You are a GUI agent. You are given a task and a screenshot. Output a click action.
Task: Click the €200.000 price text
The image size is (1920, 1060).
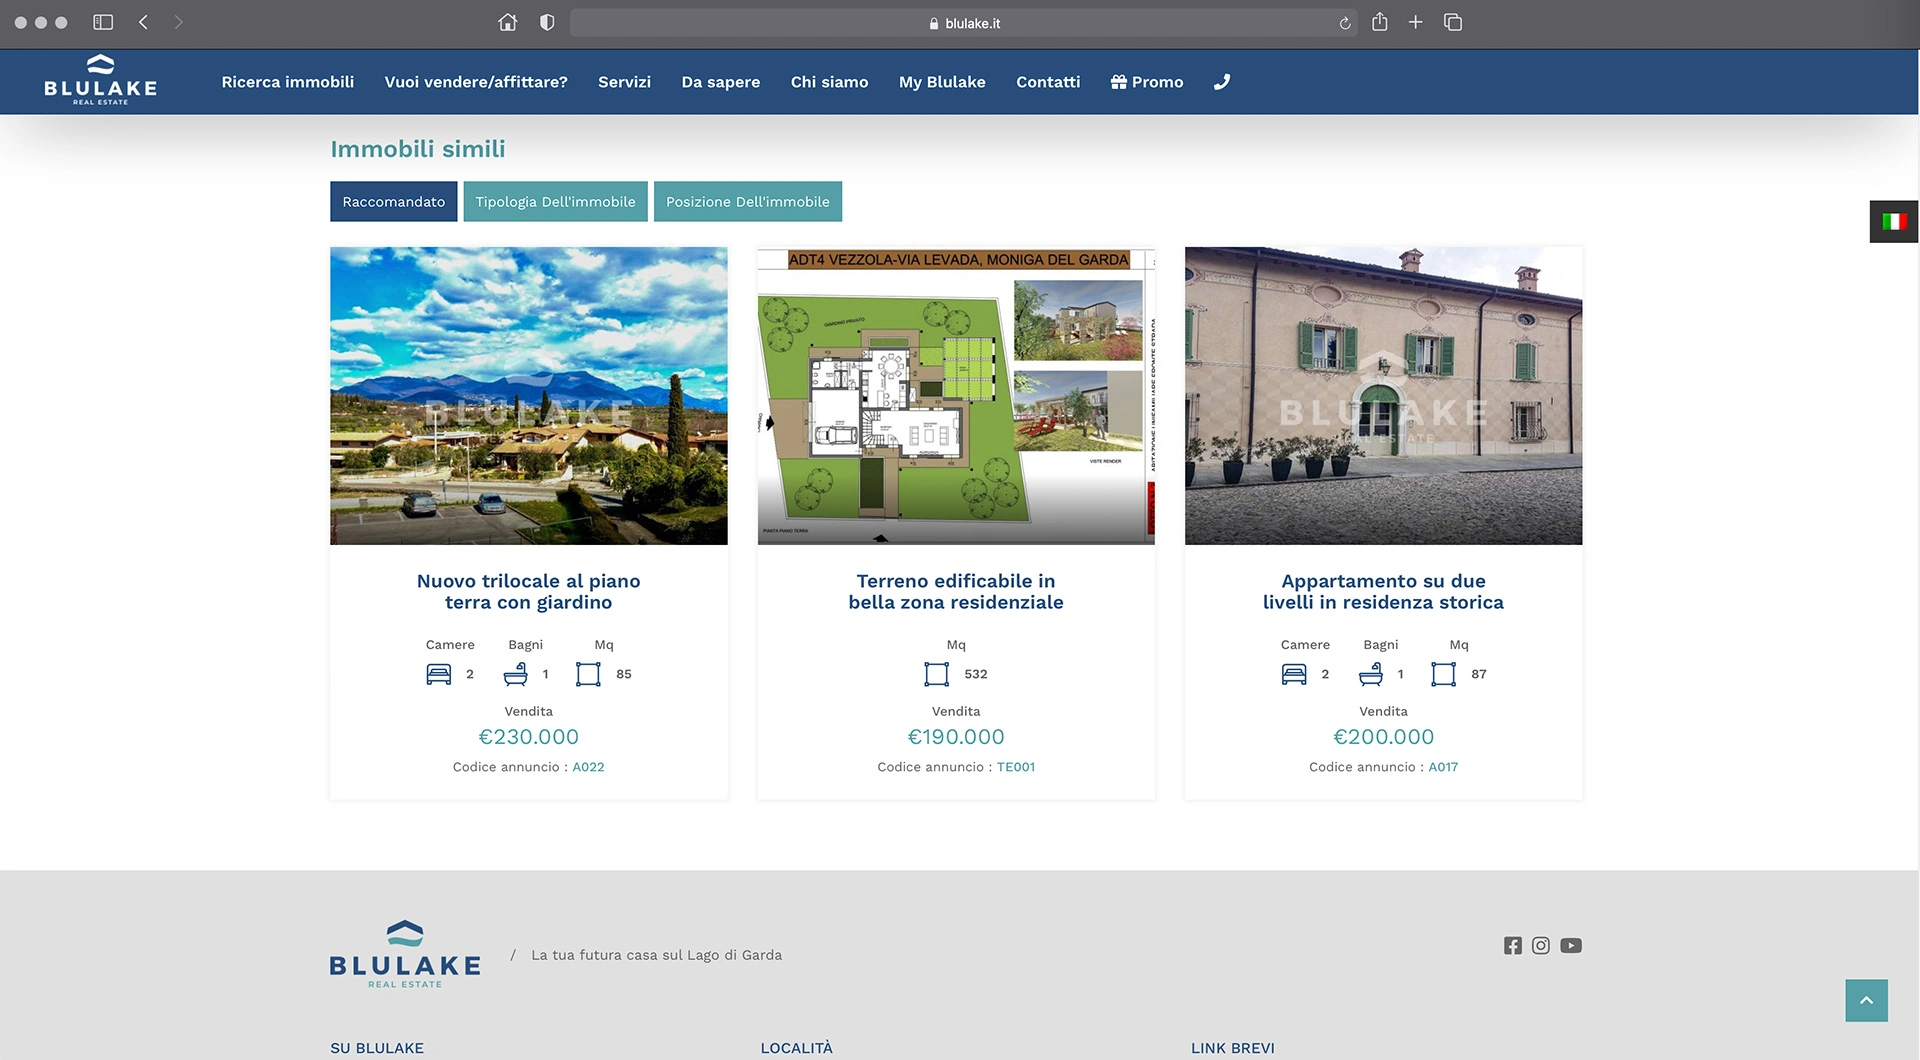tap(1383, 737)
